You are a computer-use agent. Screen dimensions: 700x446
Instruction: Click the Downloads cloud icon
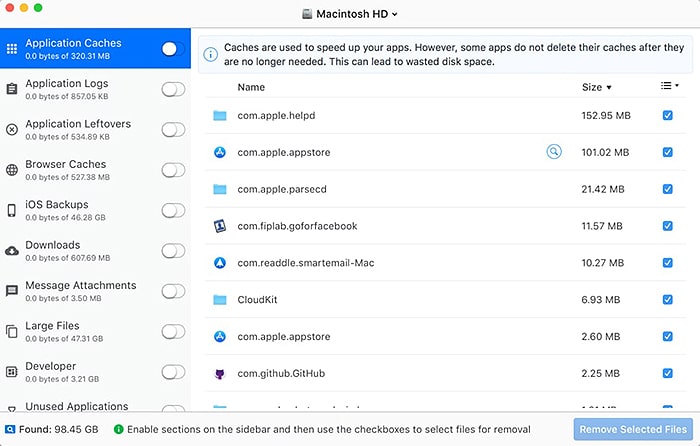coord(12,250)
